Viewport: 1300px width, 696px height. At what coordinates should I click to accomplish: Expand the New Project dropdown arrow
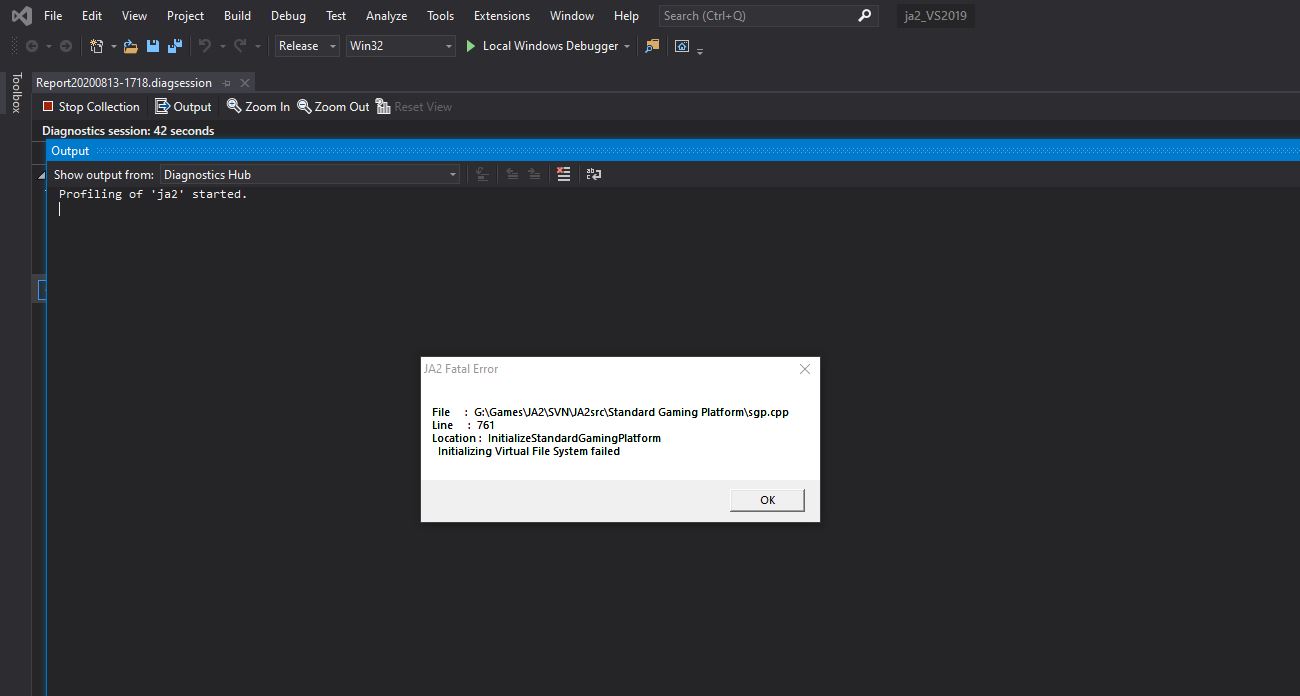(x=113, y=46)
